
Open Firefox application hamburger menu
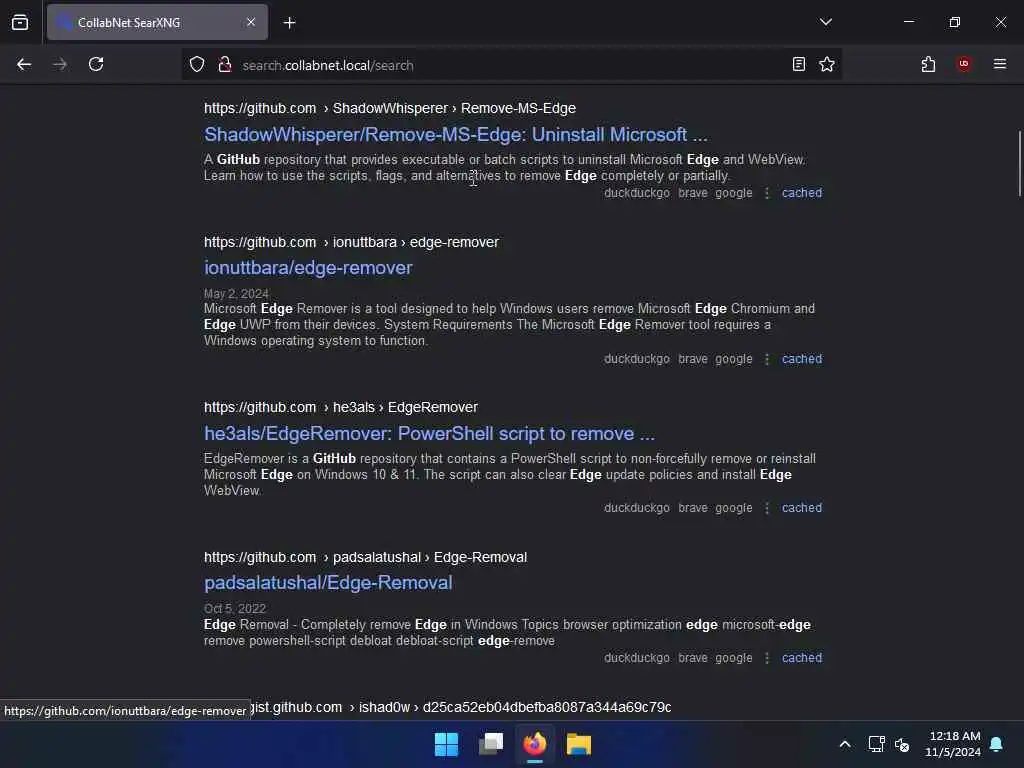1000,64
